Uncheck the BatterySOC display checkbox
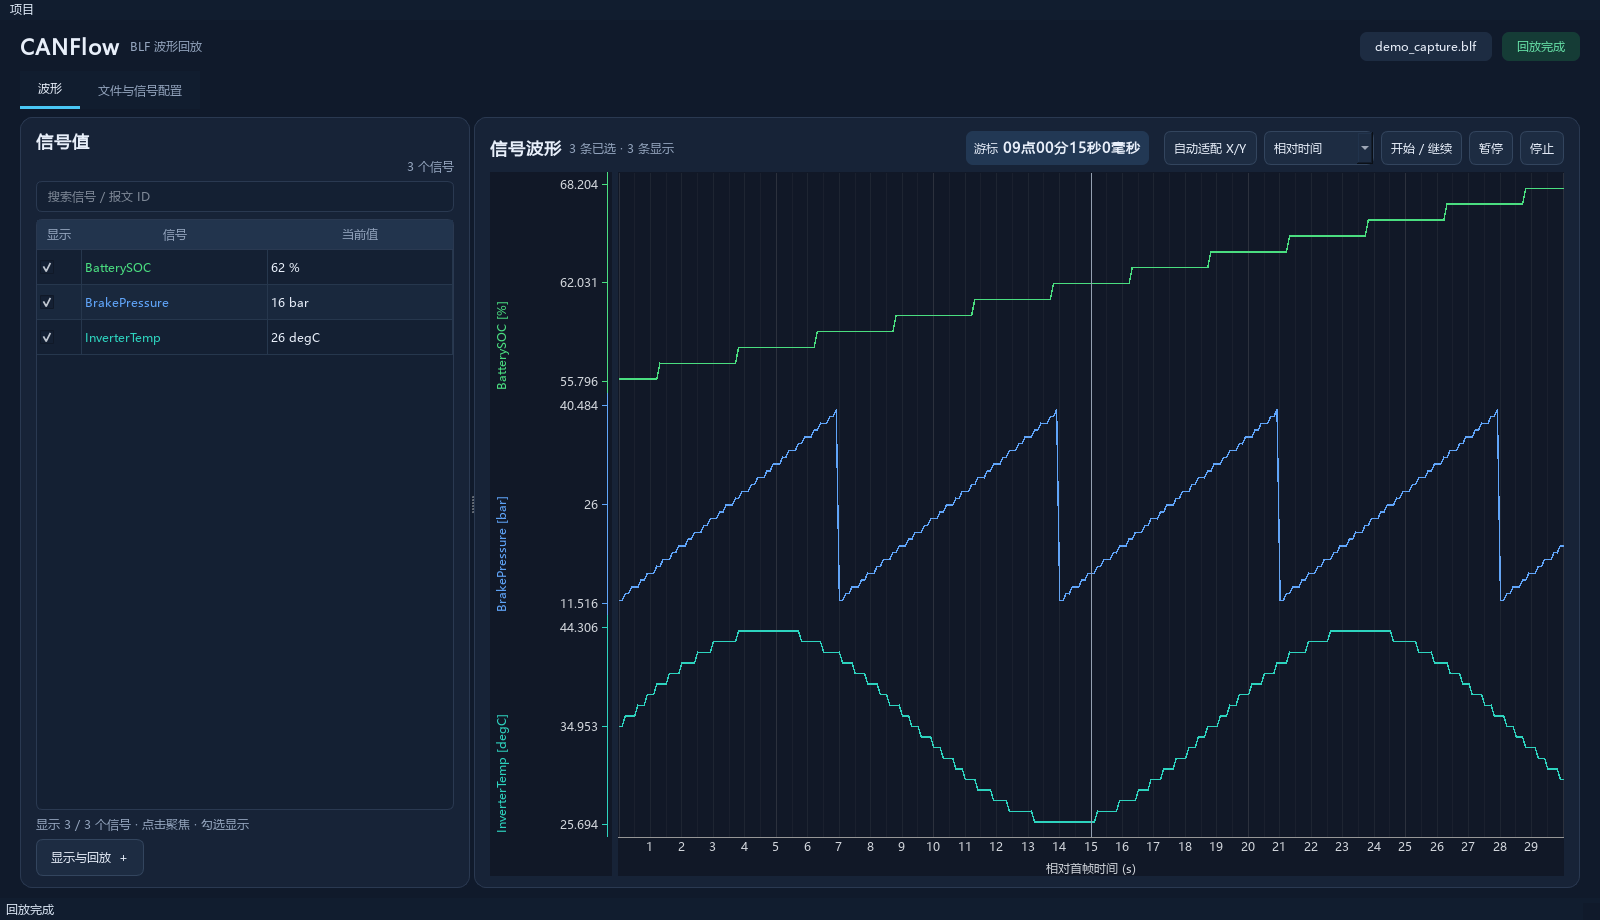The height and width of the screenshot is (920, 1600). (47, 268)
